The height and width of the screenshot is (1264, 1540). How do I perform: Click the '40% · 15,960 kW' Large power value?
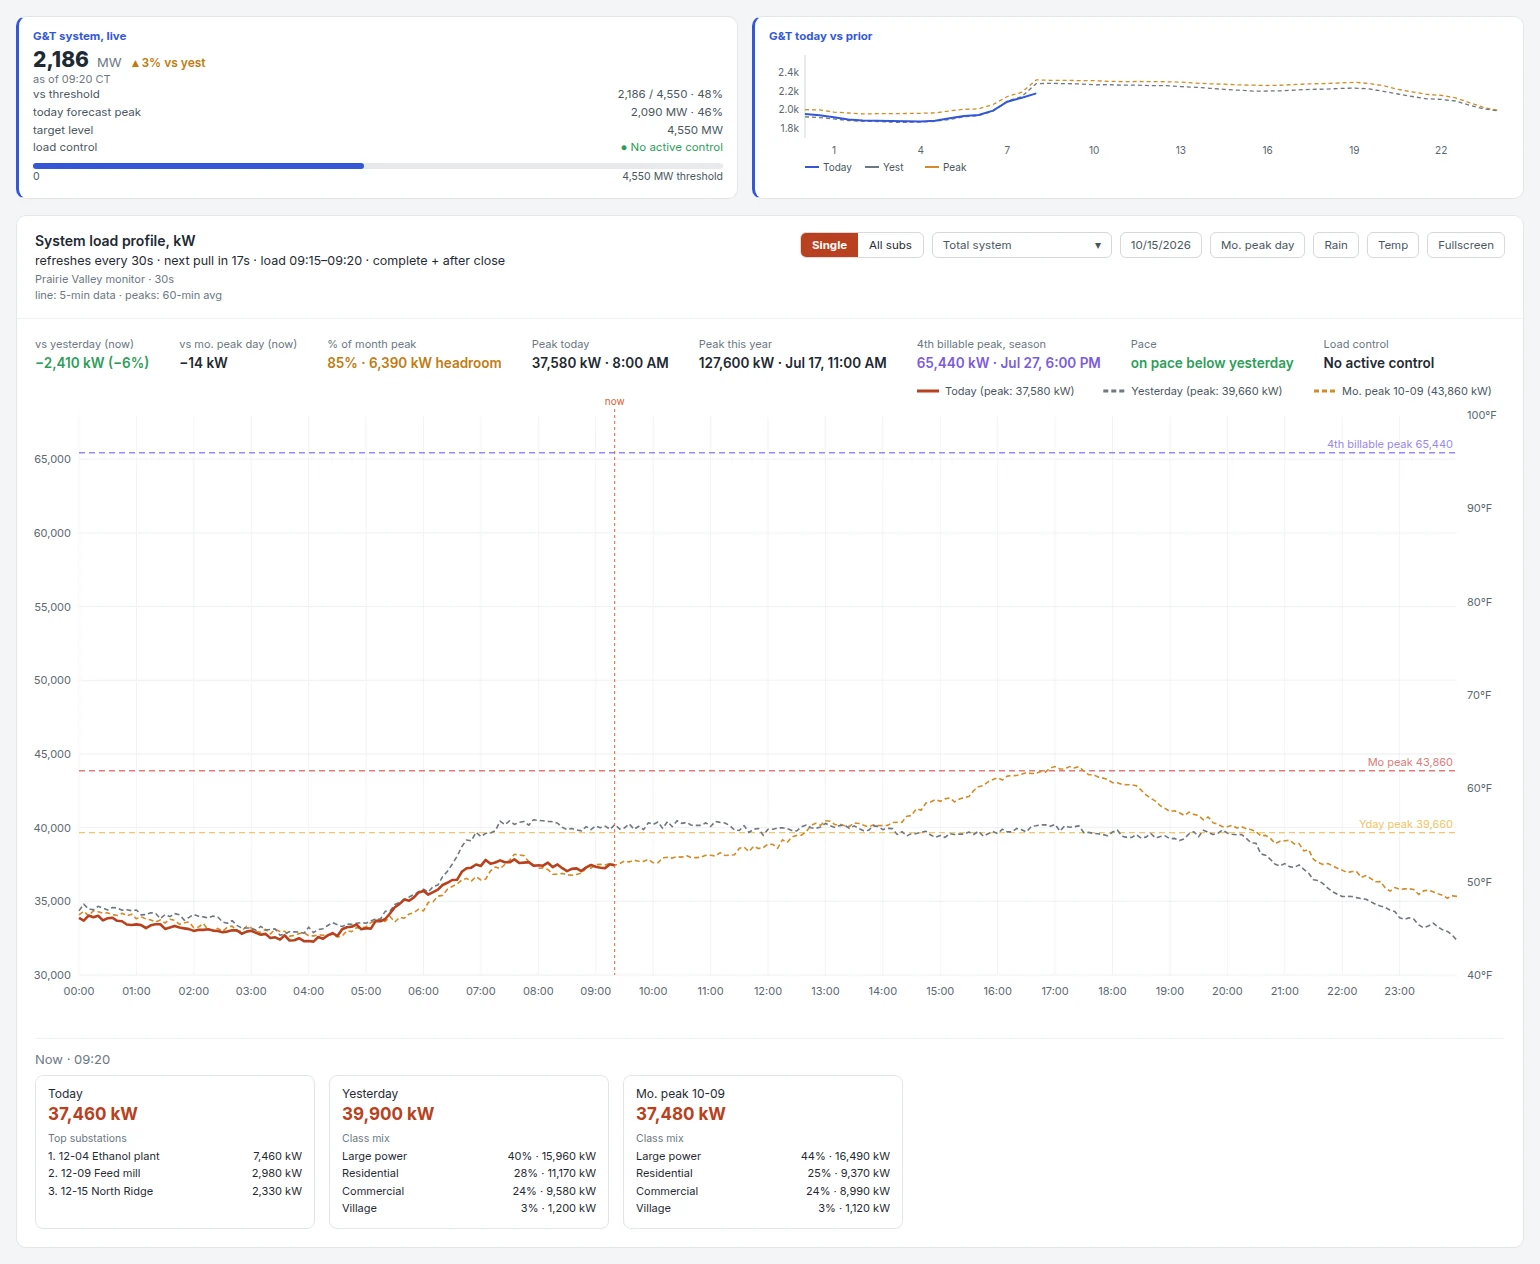point(552,1156)
